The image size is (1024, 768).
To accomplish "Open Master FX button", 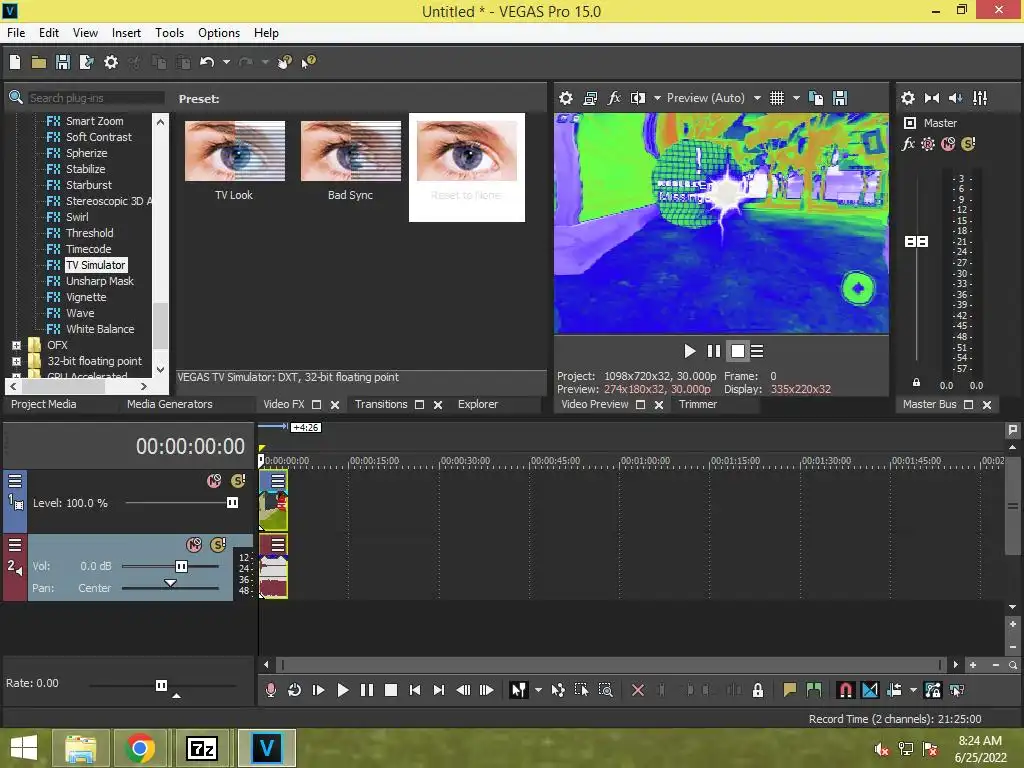I will tap(908, 144).
